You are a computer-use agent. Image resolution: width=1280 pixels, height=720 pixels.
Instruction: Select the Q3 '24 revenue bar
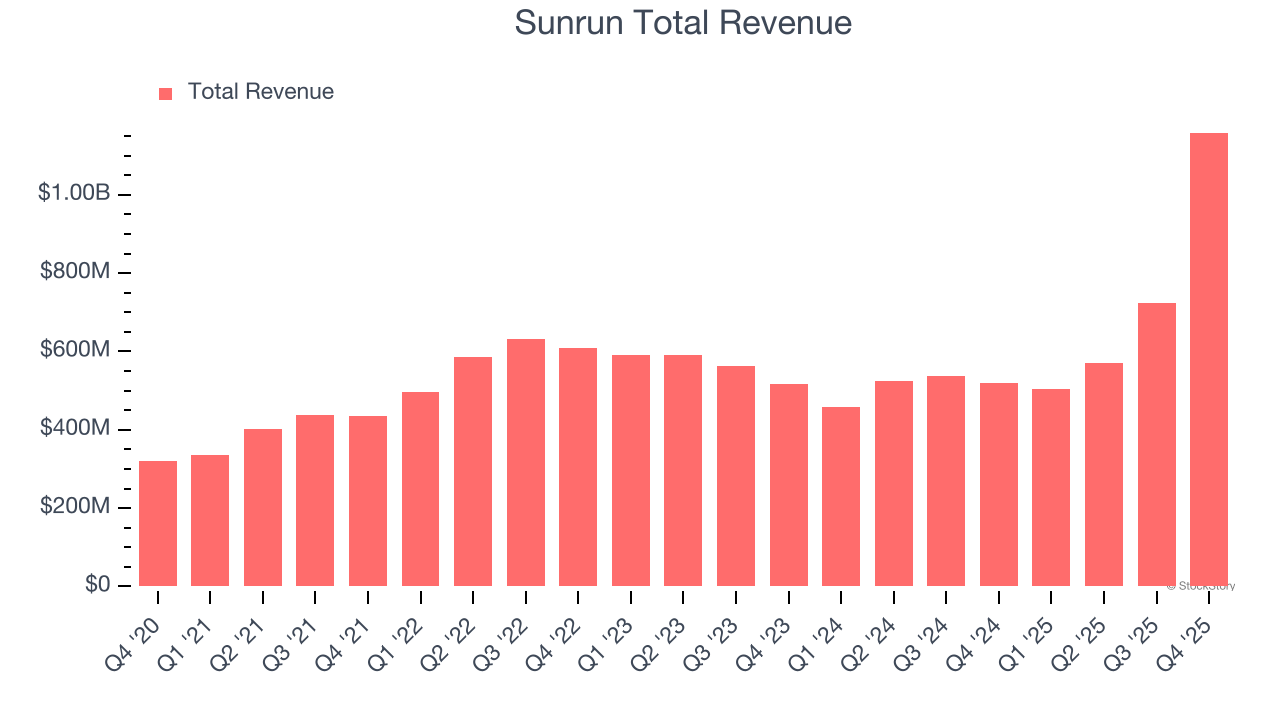tap(946, 481)
